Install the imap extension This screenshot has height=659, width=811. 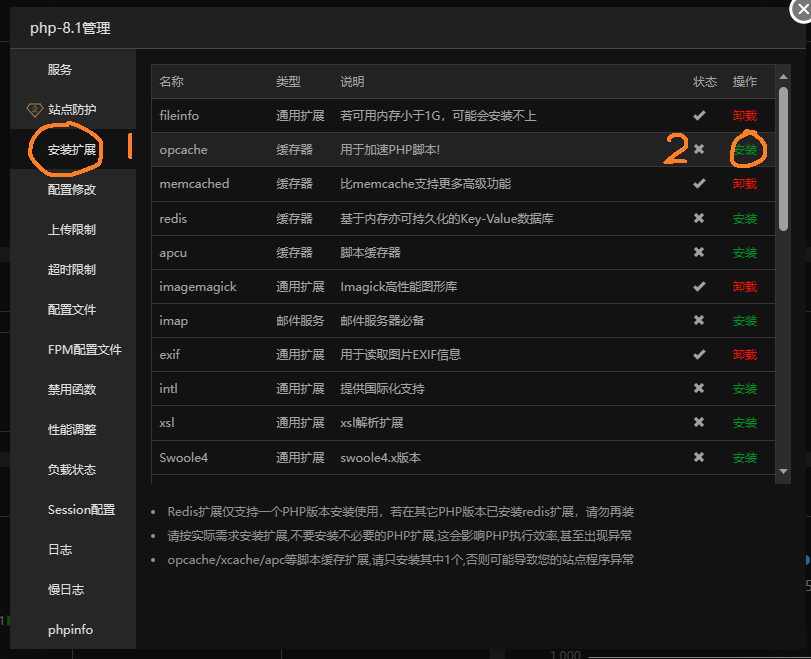point(745,322)
